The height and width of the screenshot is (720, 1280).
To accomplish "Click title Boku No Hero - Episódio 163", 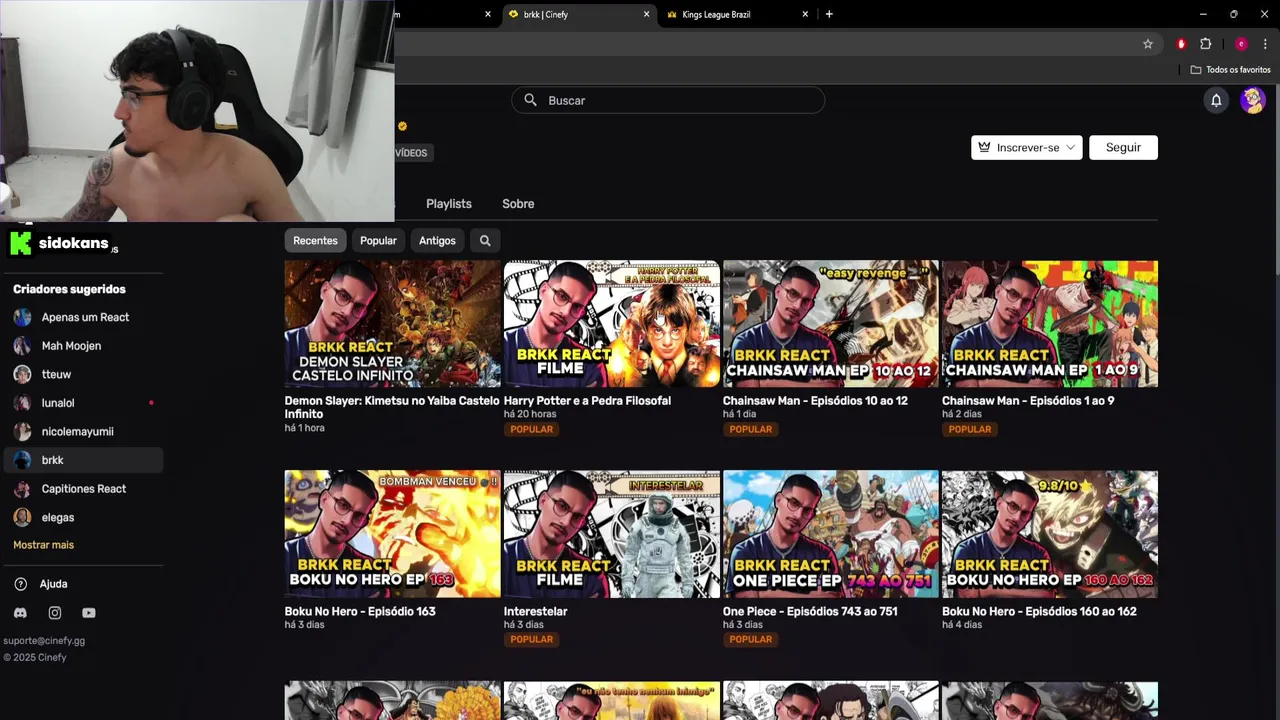I will tap(360, 611).
